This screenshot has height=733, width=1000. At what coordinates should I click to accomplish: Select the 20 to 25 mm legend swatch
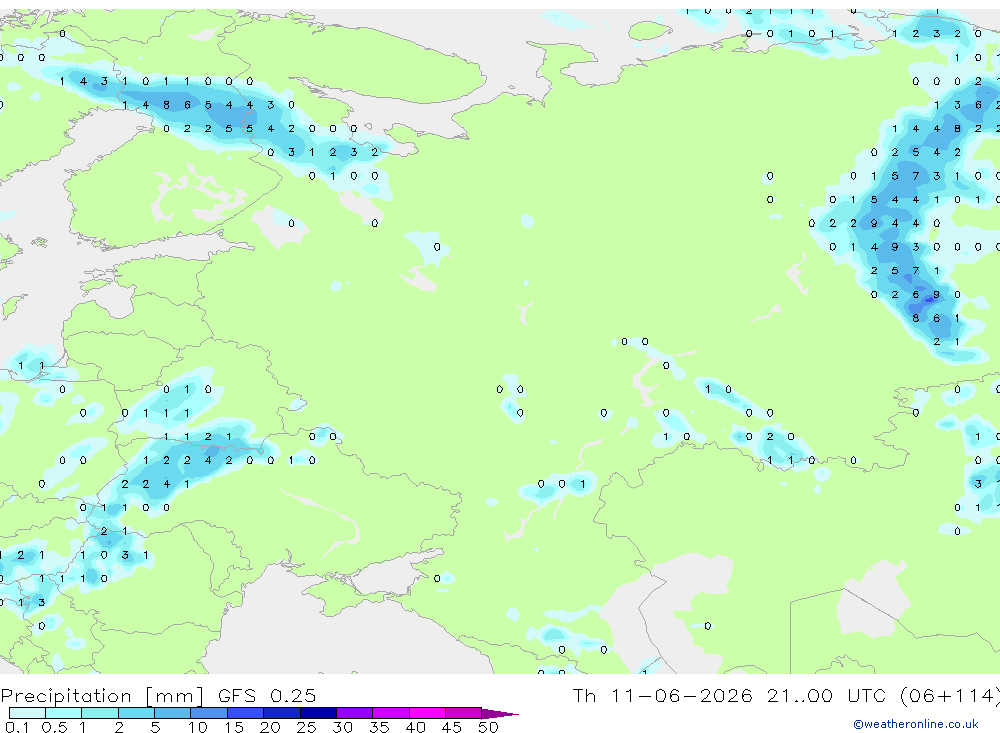point(281,713)
